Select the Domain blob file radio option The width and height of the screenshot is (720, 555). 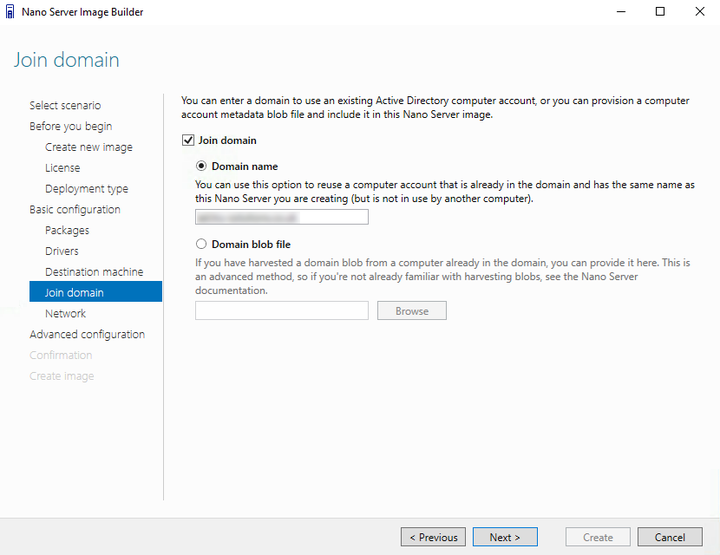pos(201,244)
